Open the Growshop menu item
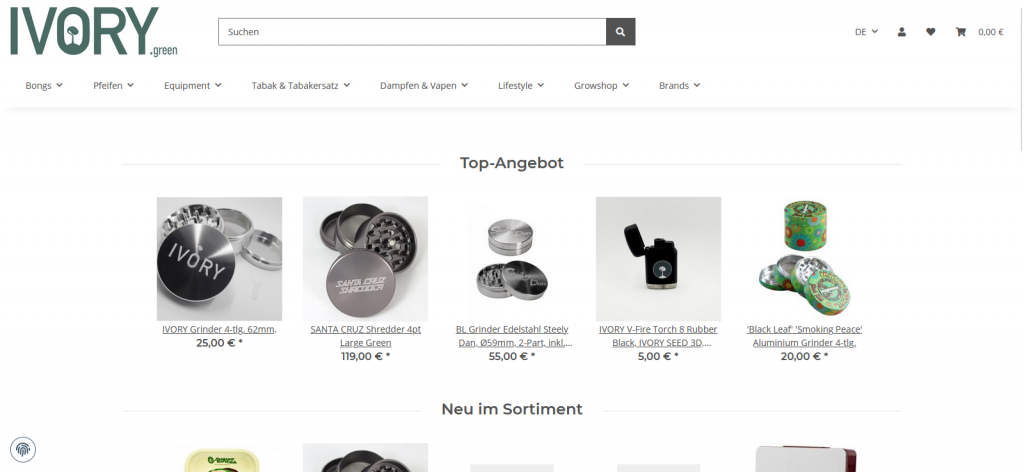Image resolution: width=1024 pixels, height=472 pixels. (601, 86)
